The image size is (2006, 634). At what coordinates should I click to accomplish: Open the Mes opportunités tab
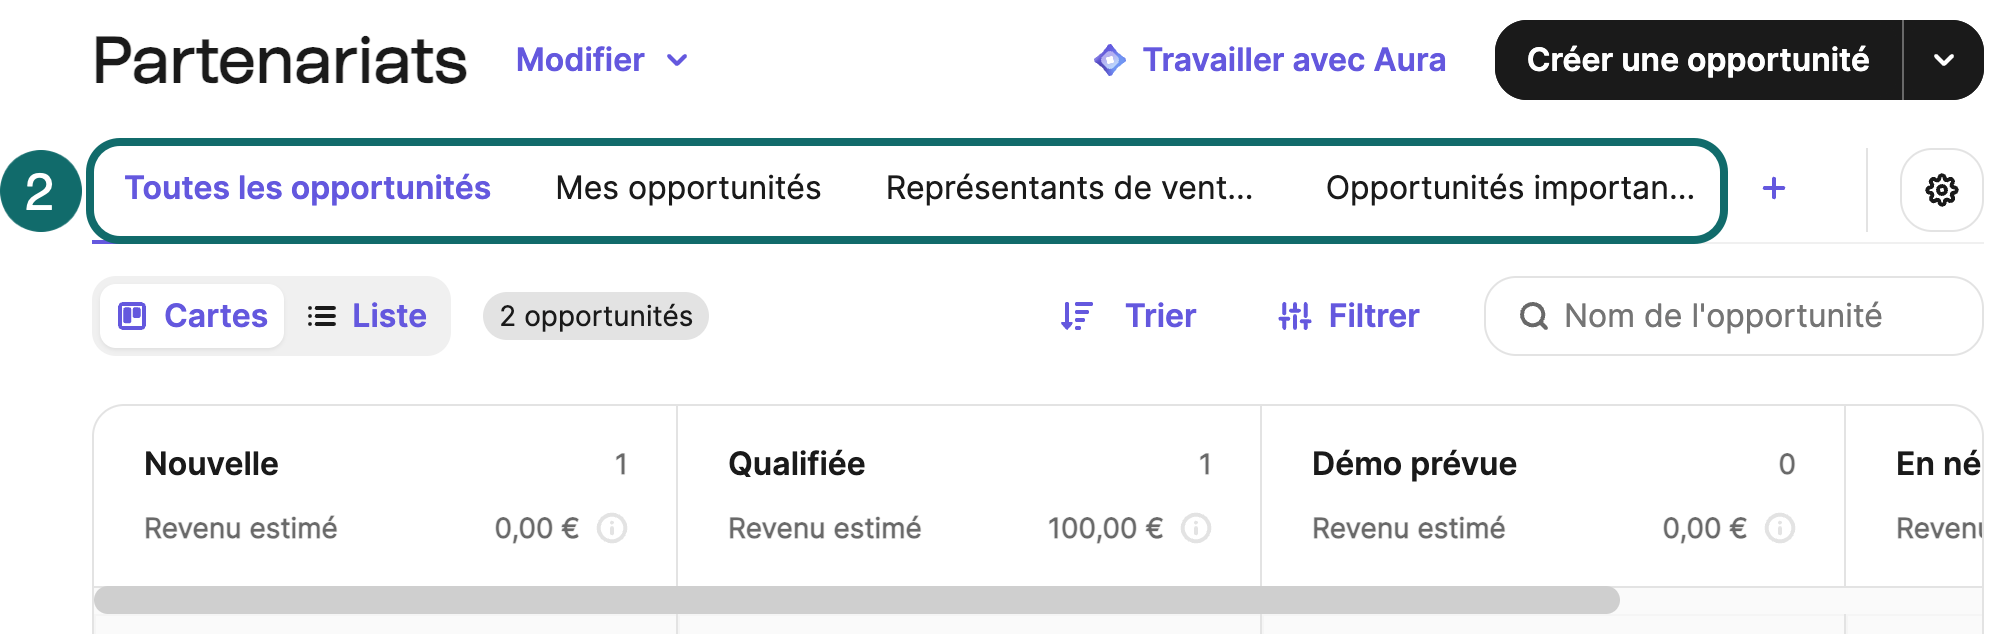688,188
